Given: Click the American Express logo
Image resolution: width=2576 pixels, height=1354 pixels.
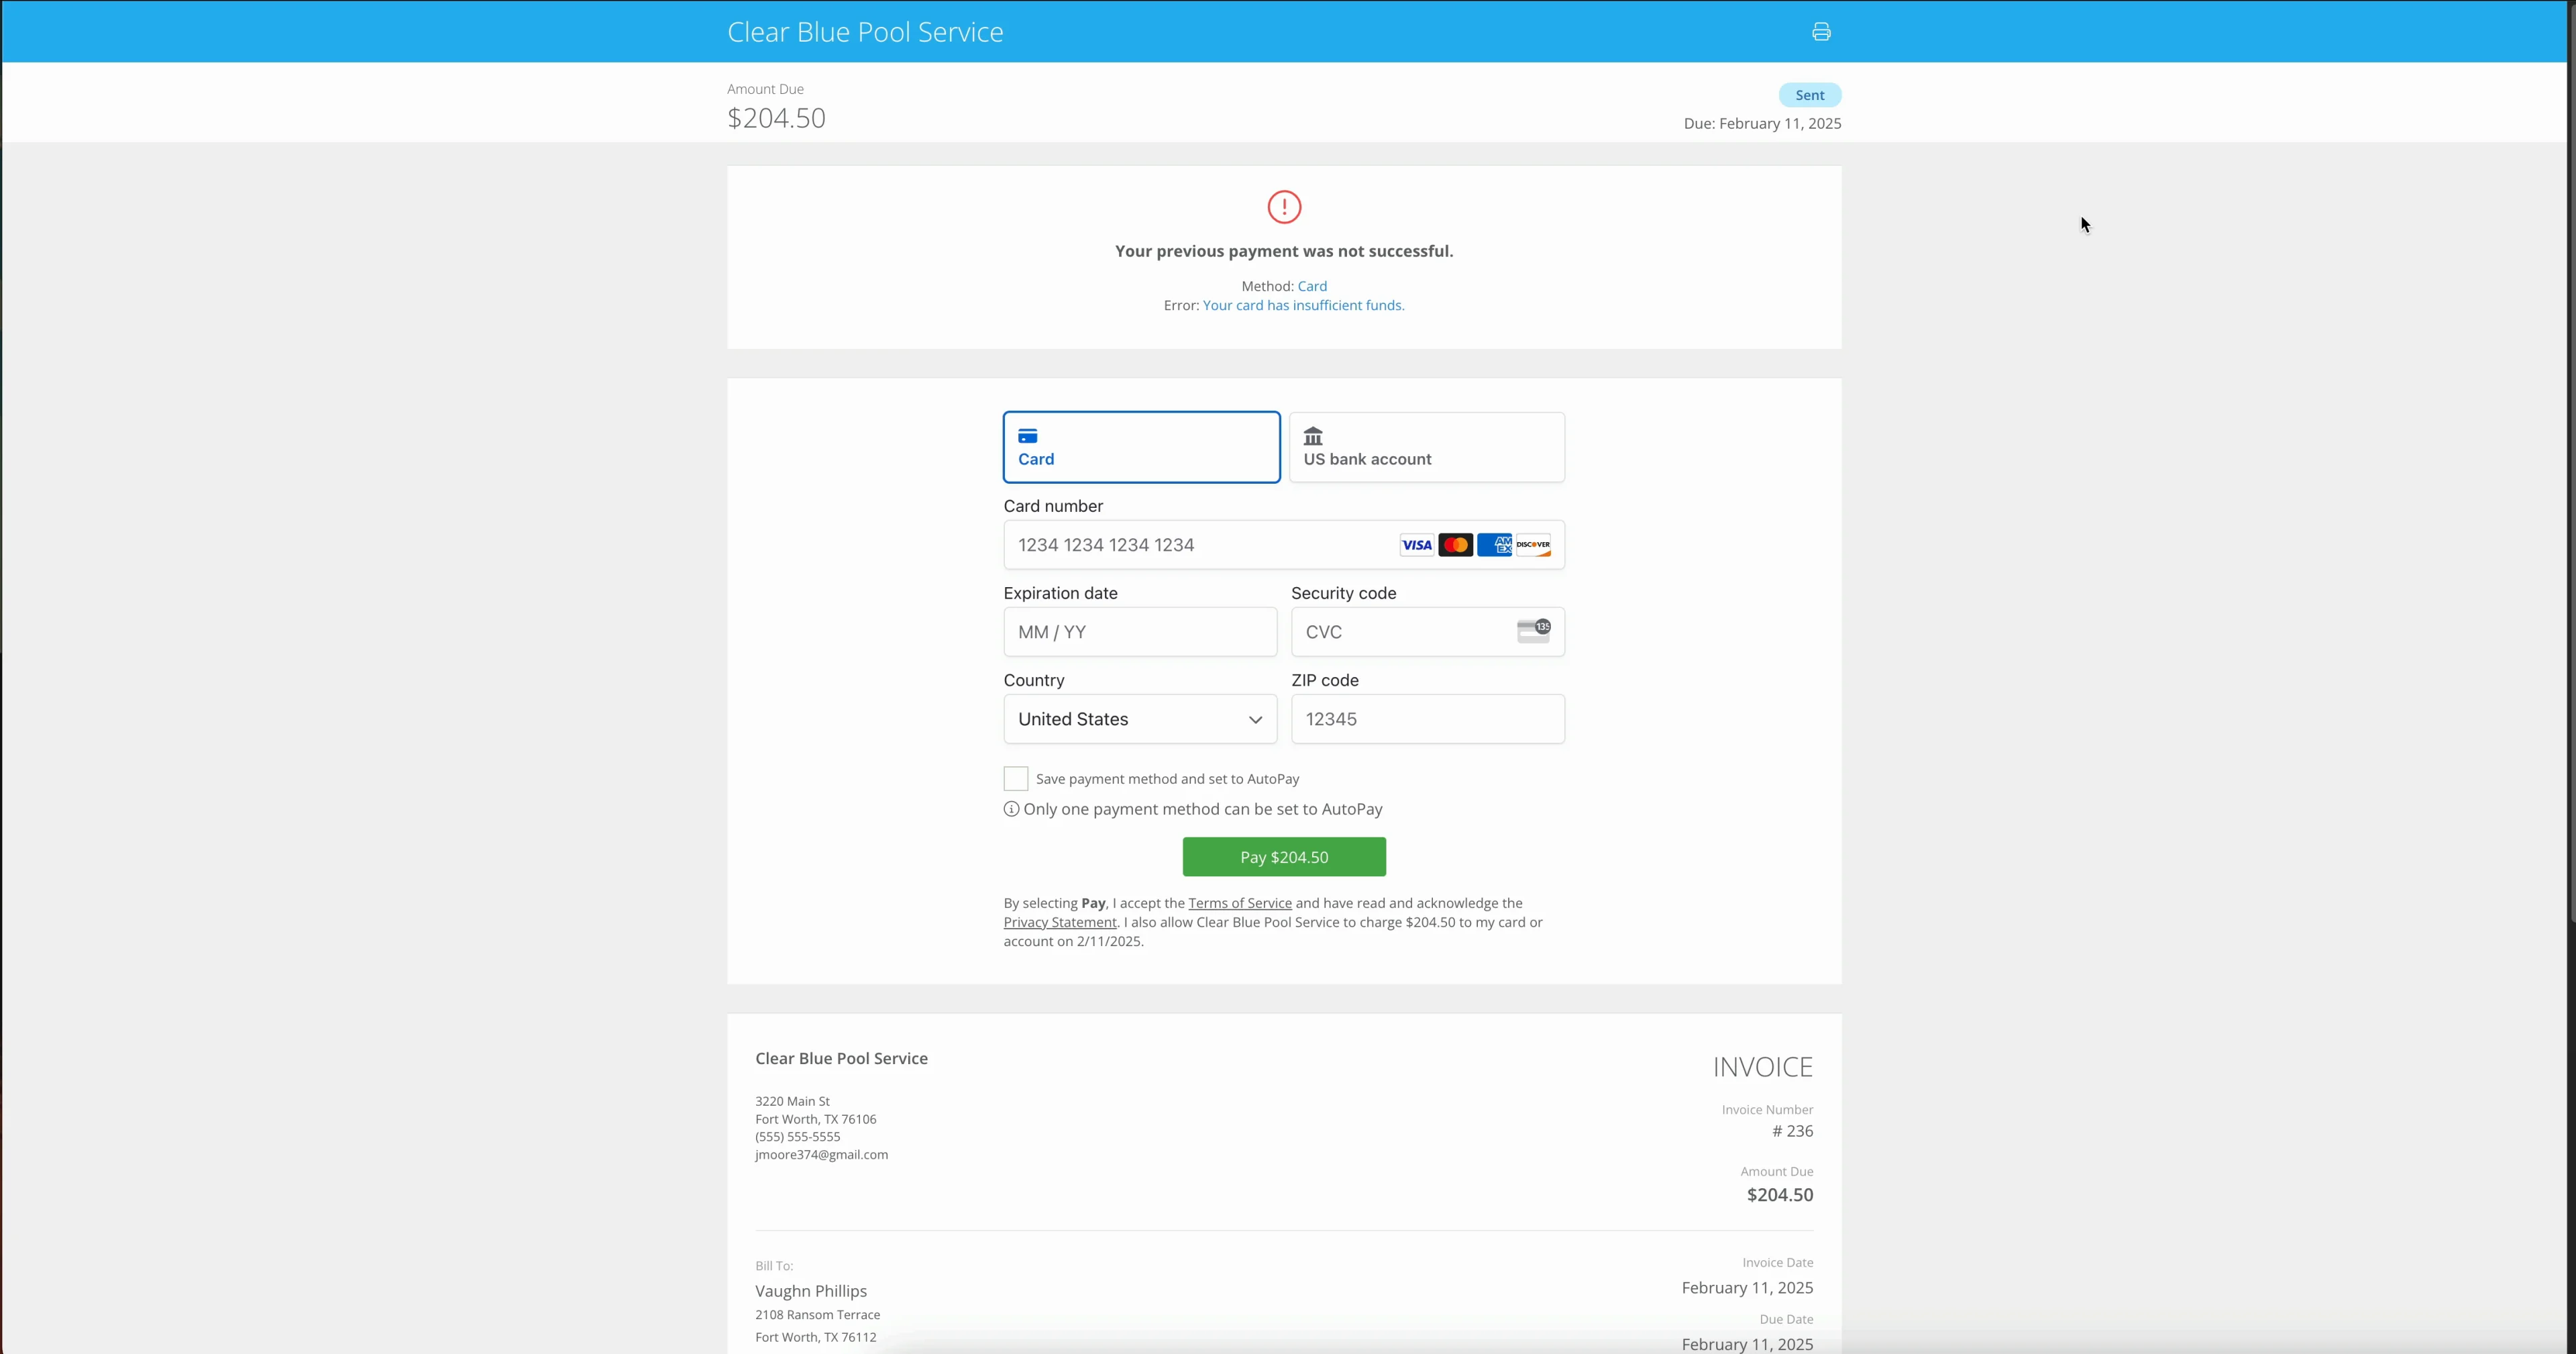Looking at the screenshot, I should tap(1494, 545).
